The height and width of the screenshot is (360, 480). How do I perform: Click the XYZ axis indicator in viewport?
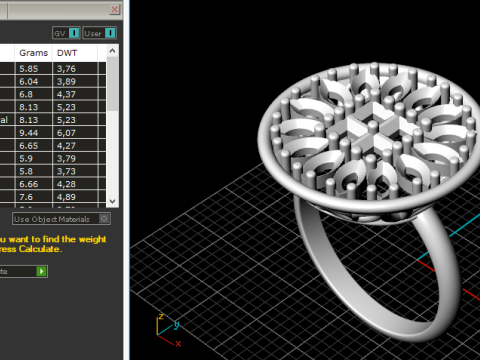[169, 330]
